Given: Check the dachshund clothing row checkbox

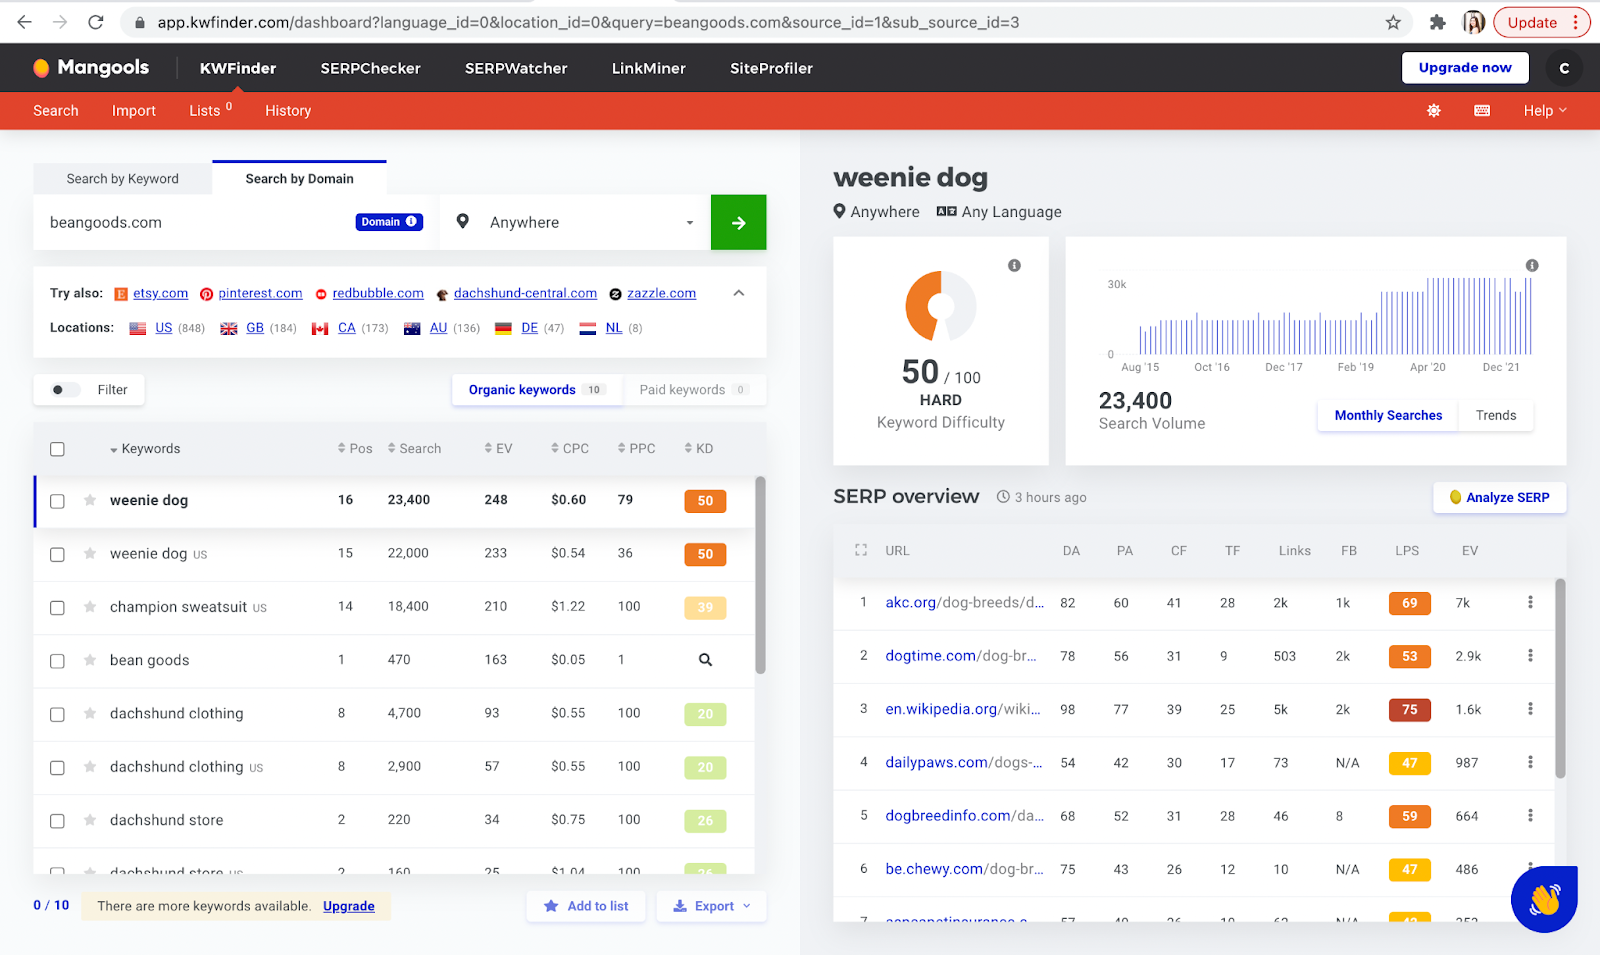Looking at the screenshot, I should pos(57,714).
